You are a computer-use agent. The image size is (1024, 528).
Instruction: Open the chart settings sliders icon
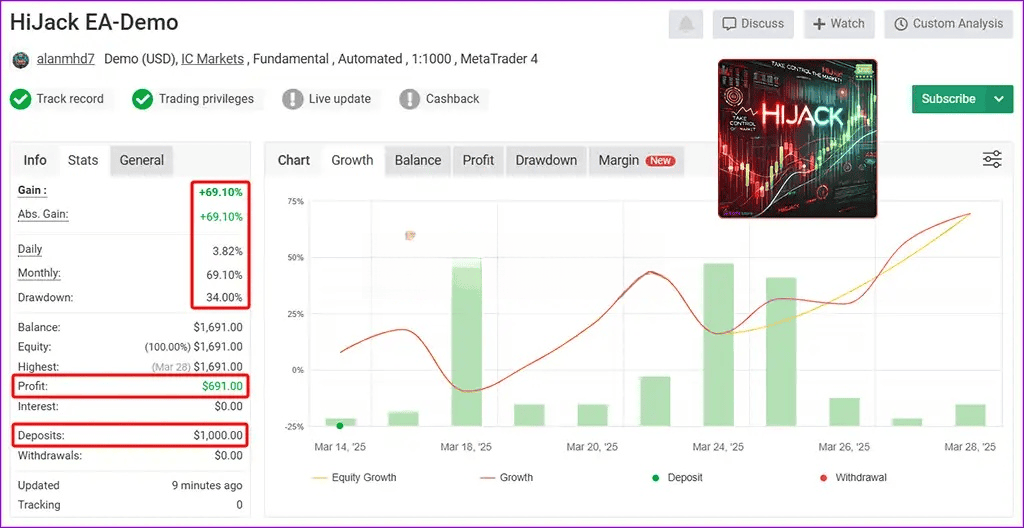[x=992, y=159]
